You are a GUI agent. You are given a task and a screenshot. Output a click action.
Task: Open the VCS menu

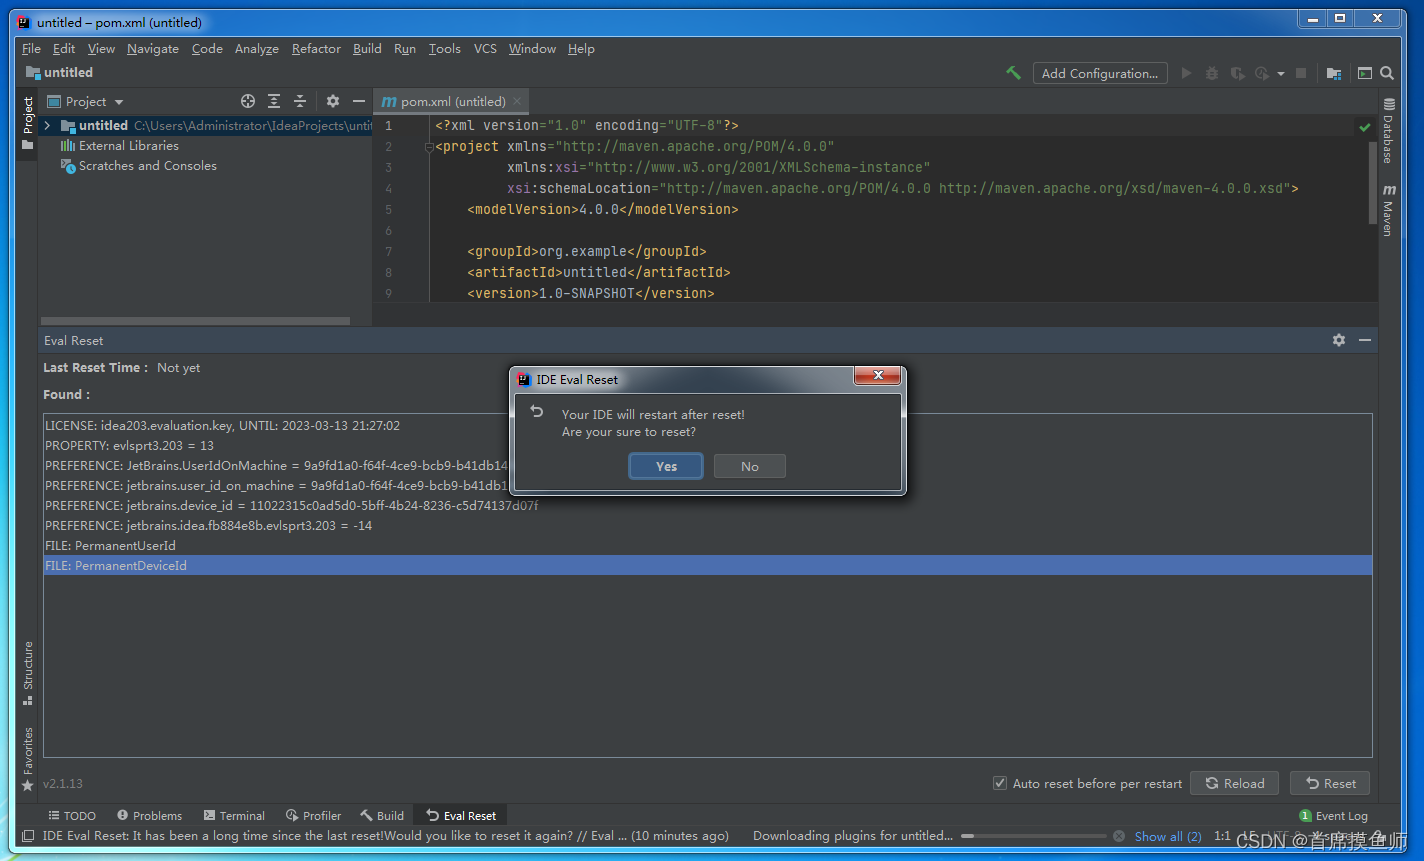[485, 48]
